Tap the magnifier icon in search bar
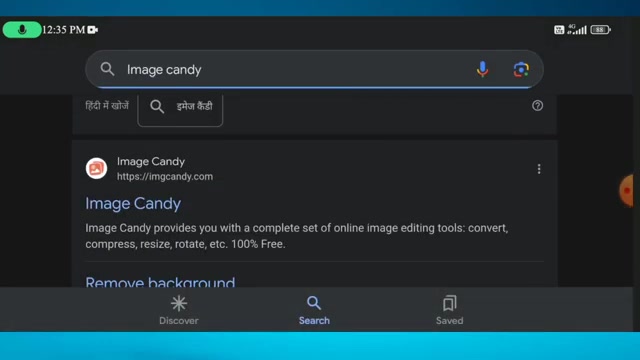This screenshot has width=640, height=360. [107, 69]
